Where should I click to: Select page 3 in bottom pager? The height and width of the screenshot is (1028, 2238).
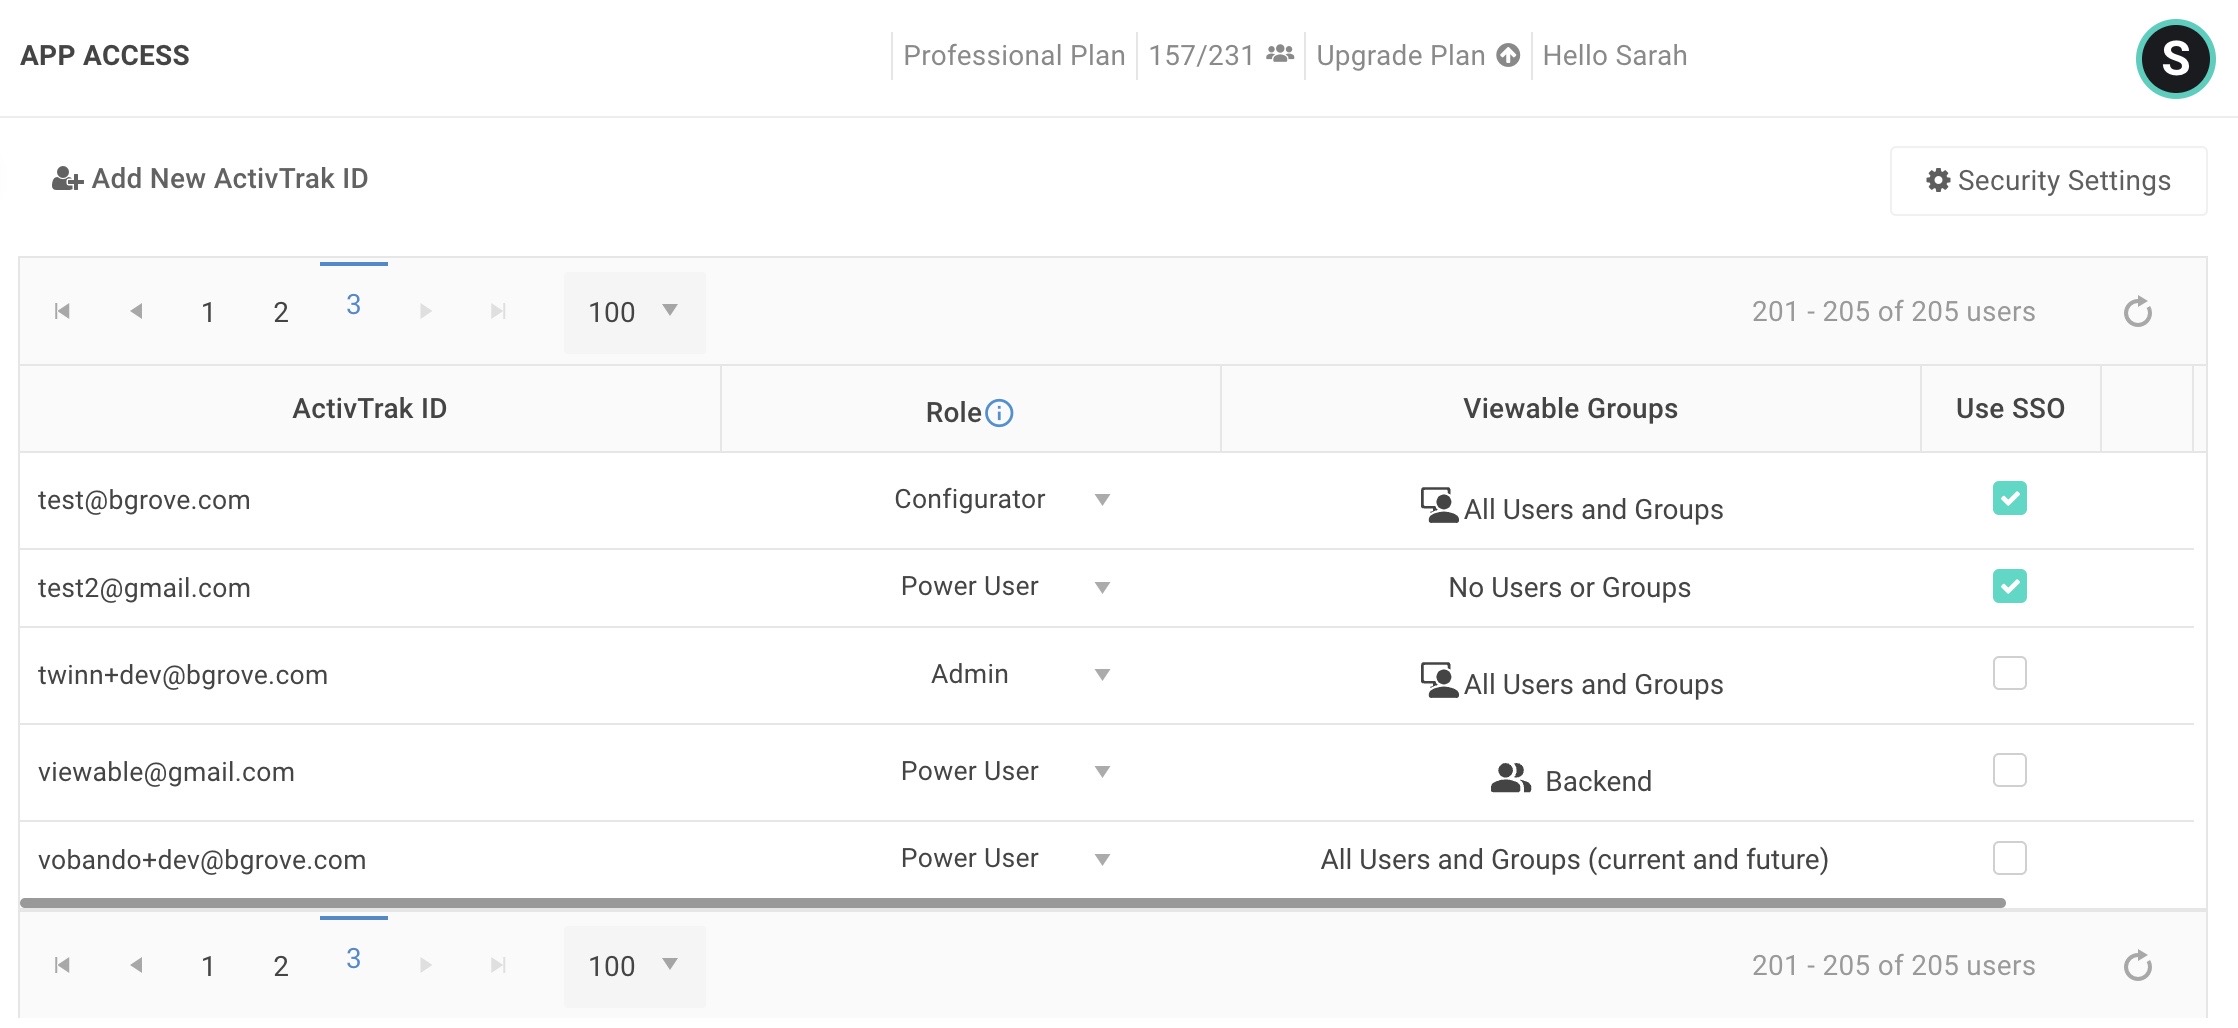pyautogui.click(x=353, y=959)
